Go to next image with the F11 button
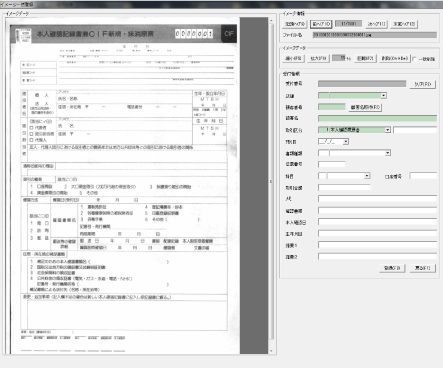 click(376, 24)
